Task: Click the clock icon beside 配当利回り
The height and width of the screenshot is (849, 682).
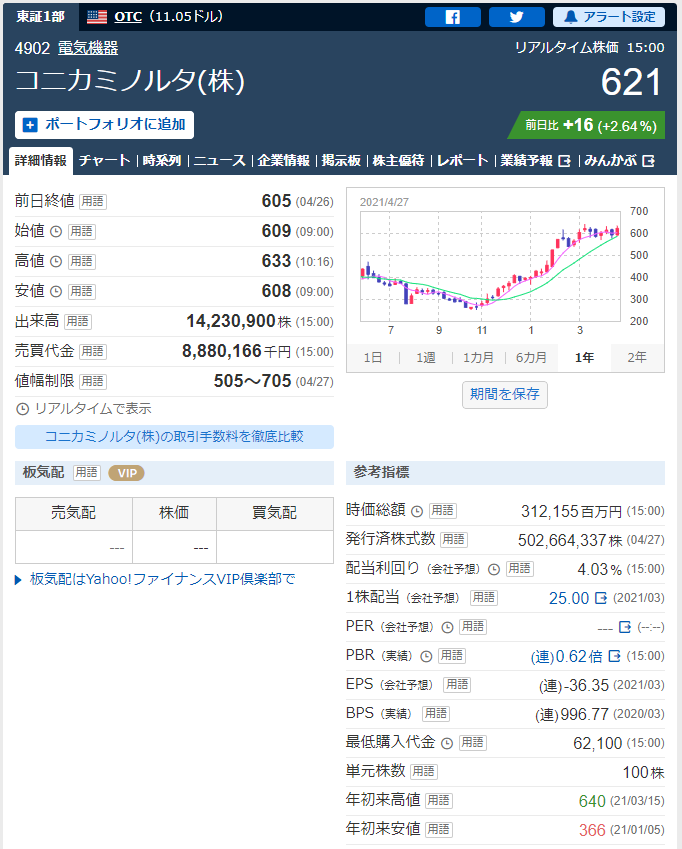Action: 494,569
